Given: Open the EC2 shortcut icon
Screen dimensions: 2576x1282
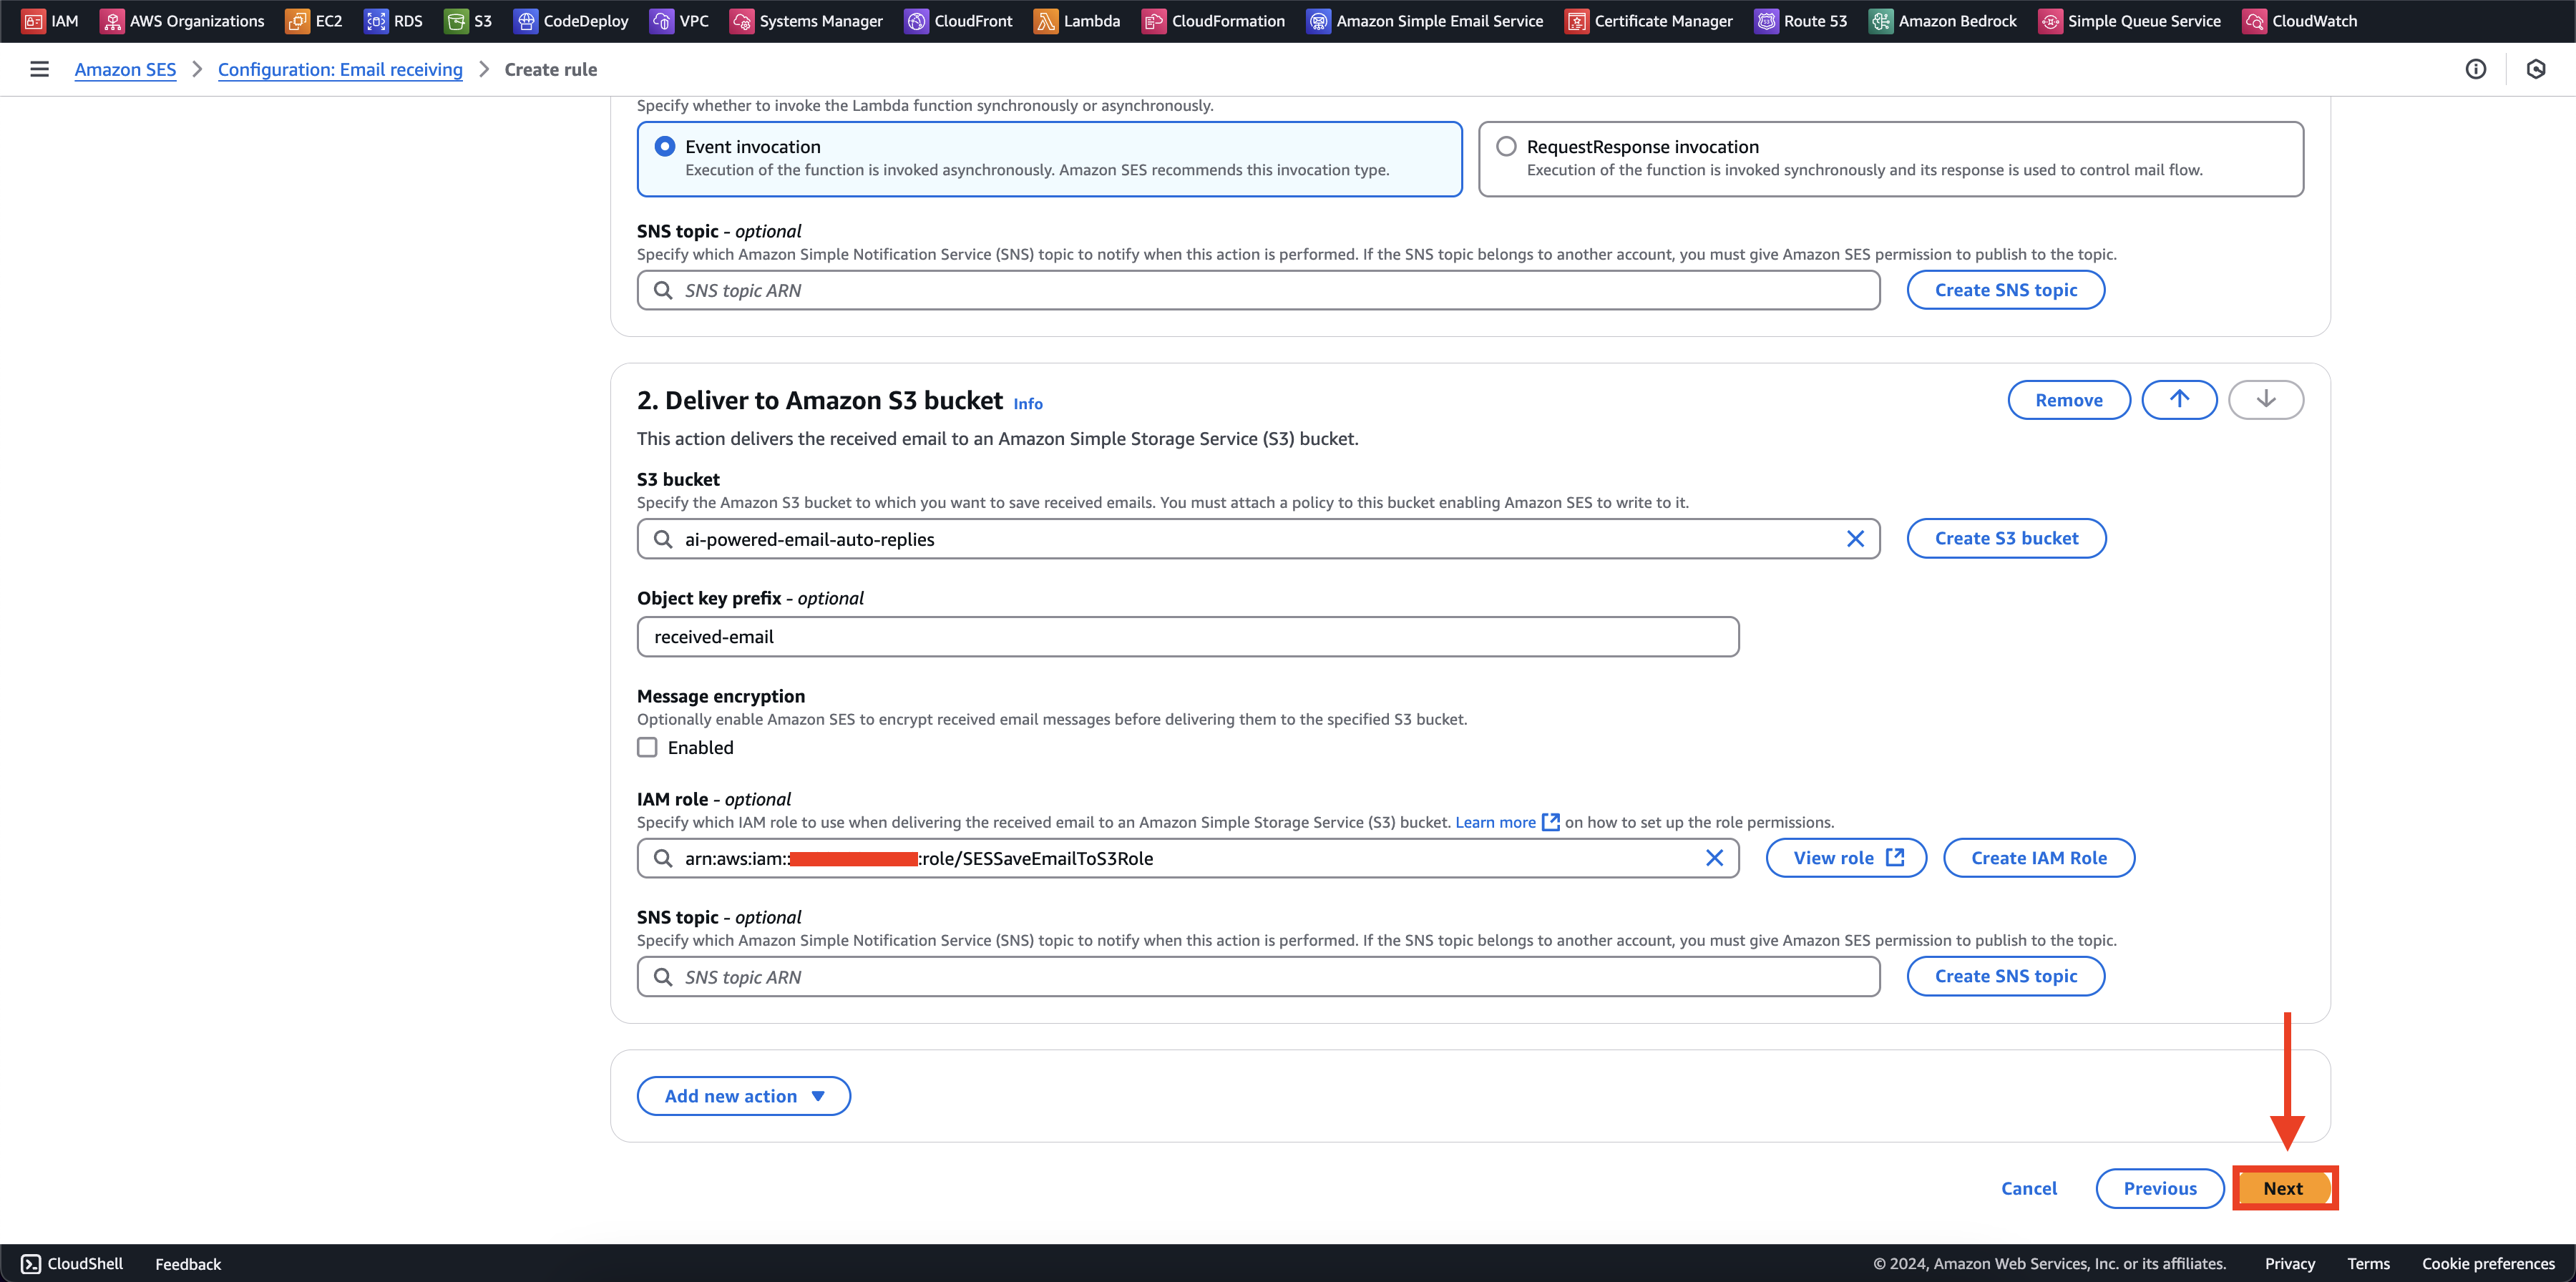Looking at the screenshot, I should coord(297,21).
